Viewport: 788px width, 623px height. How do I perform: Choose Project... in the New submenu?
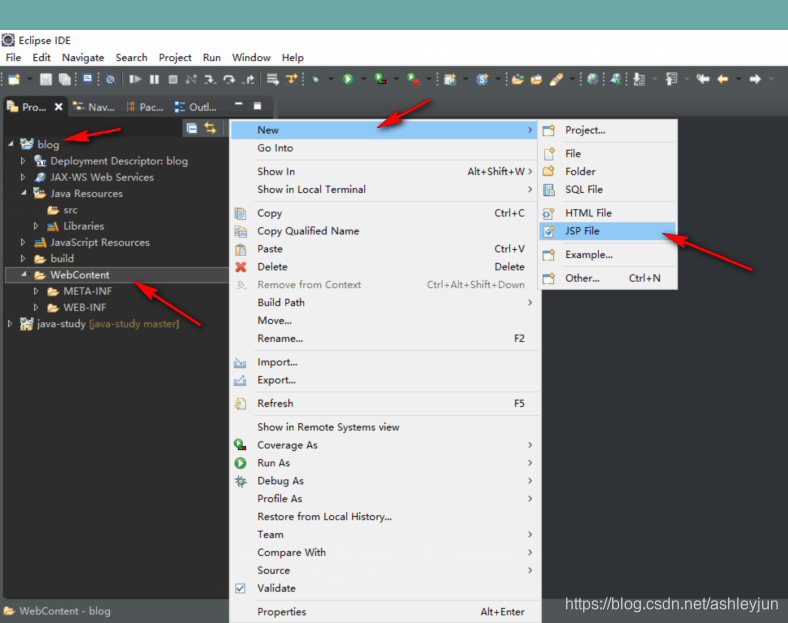click(607, 130)
